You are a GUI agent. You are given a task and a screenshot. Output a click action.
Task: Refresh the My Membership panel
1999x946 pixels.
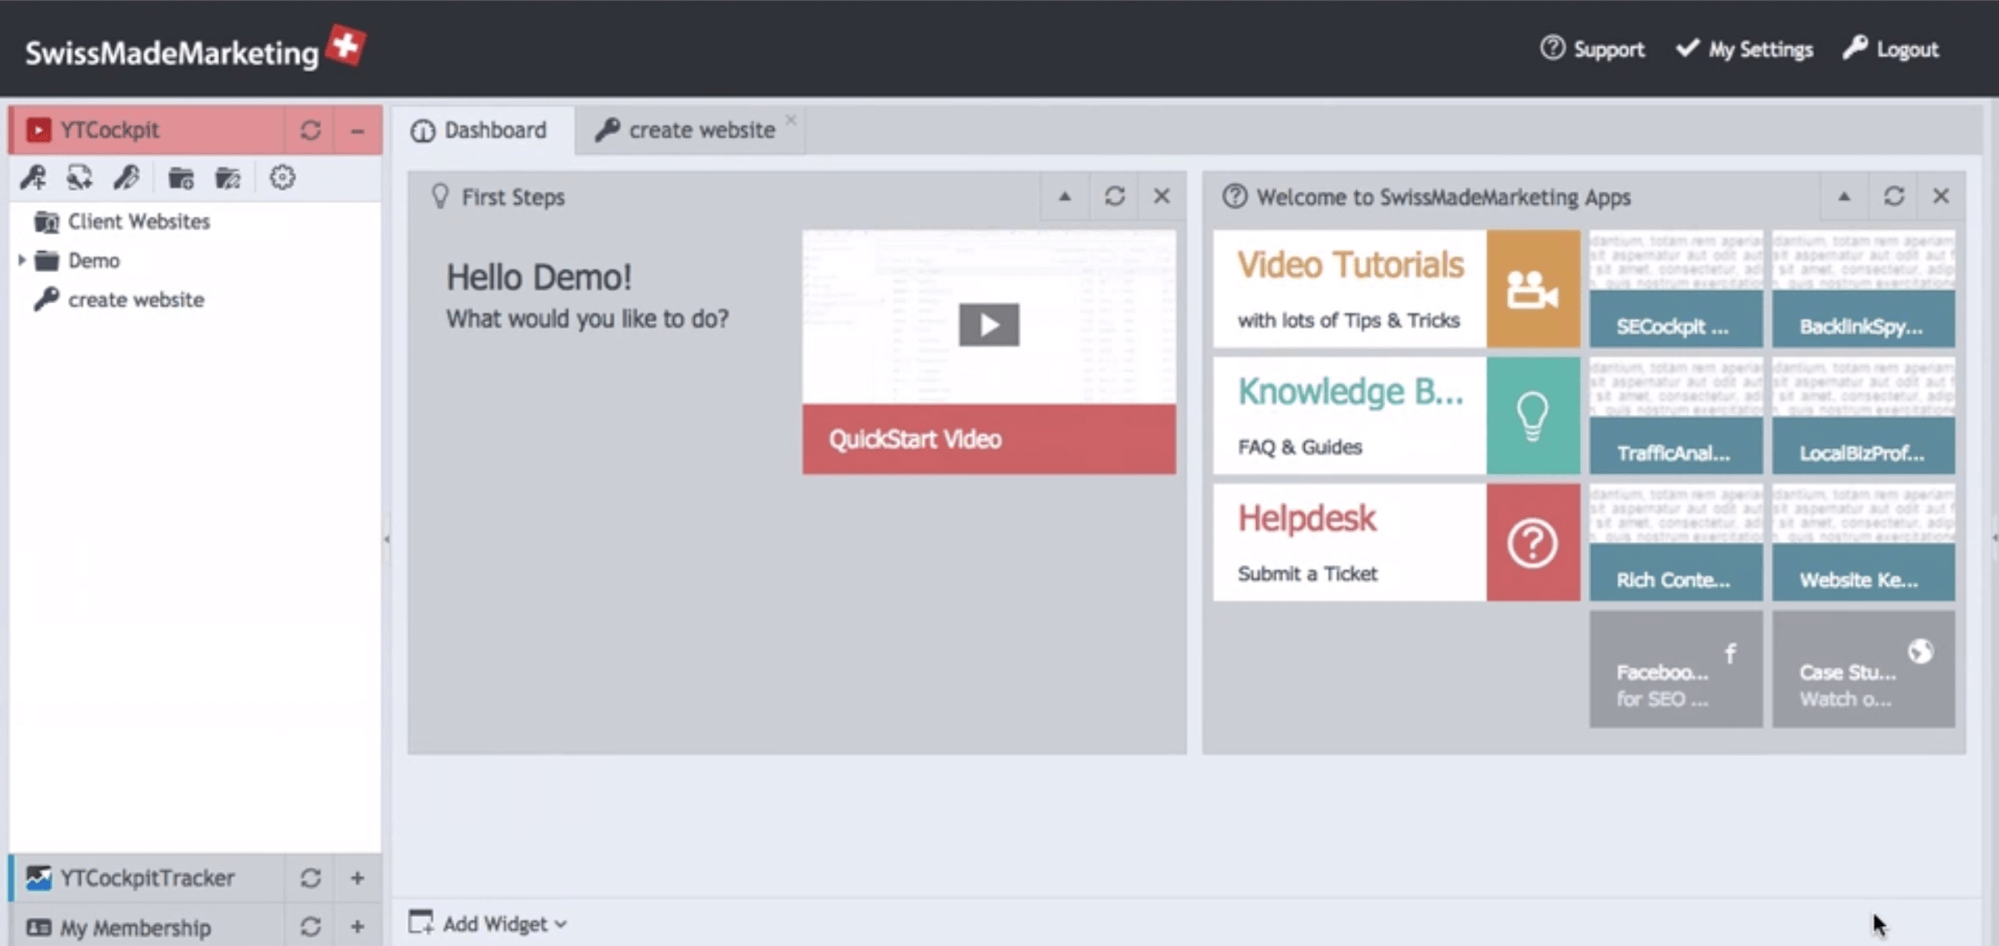coord(310,927)
